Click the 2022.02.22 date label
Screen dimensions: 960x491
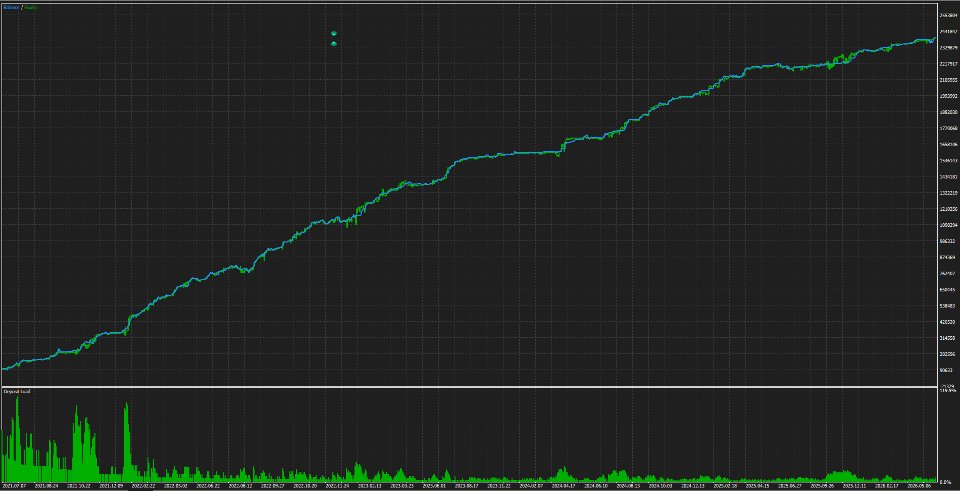coord(141,485)
